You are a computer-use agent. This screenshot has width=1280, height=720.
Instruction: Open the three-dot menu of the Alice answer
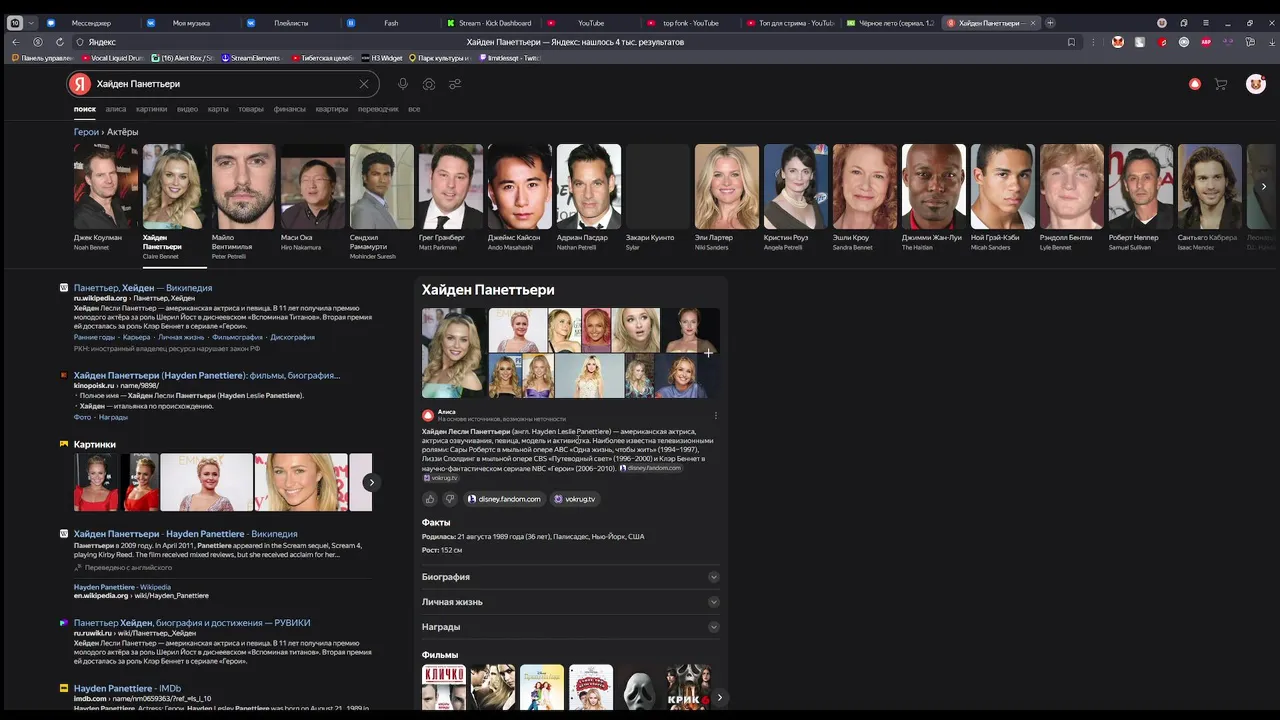715,415
